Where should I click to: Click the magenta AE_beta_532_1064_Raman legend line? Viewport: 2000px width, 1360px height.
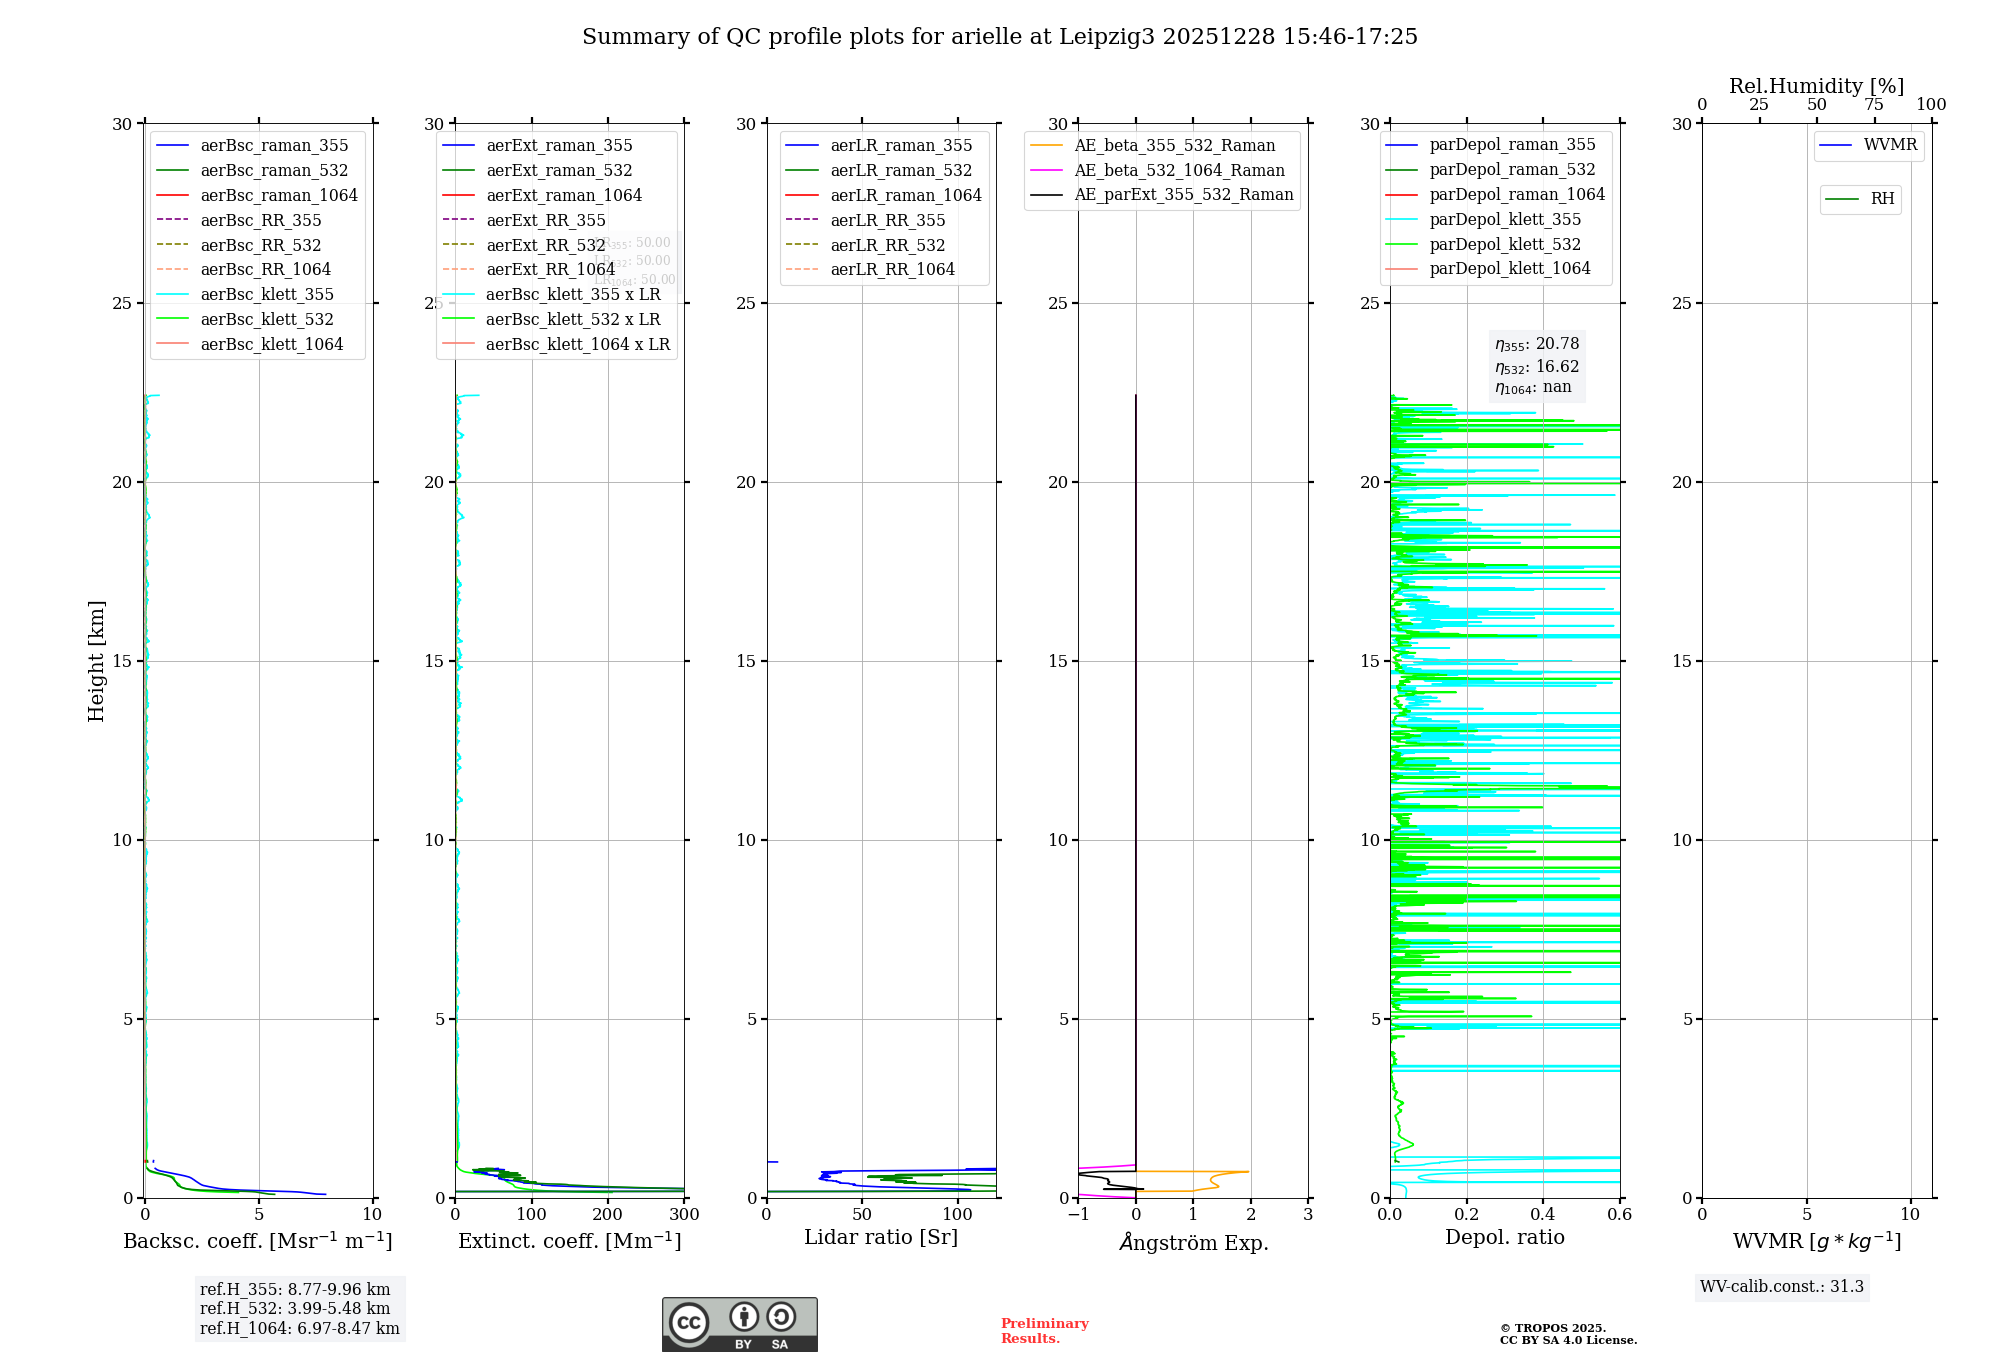pyautogui.click(x=1046, y=171)
